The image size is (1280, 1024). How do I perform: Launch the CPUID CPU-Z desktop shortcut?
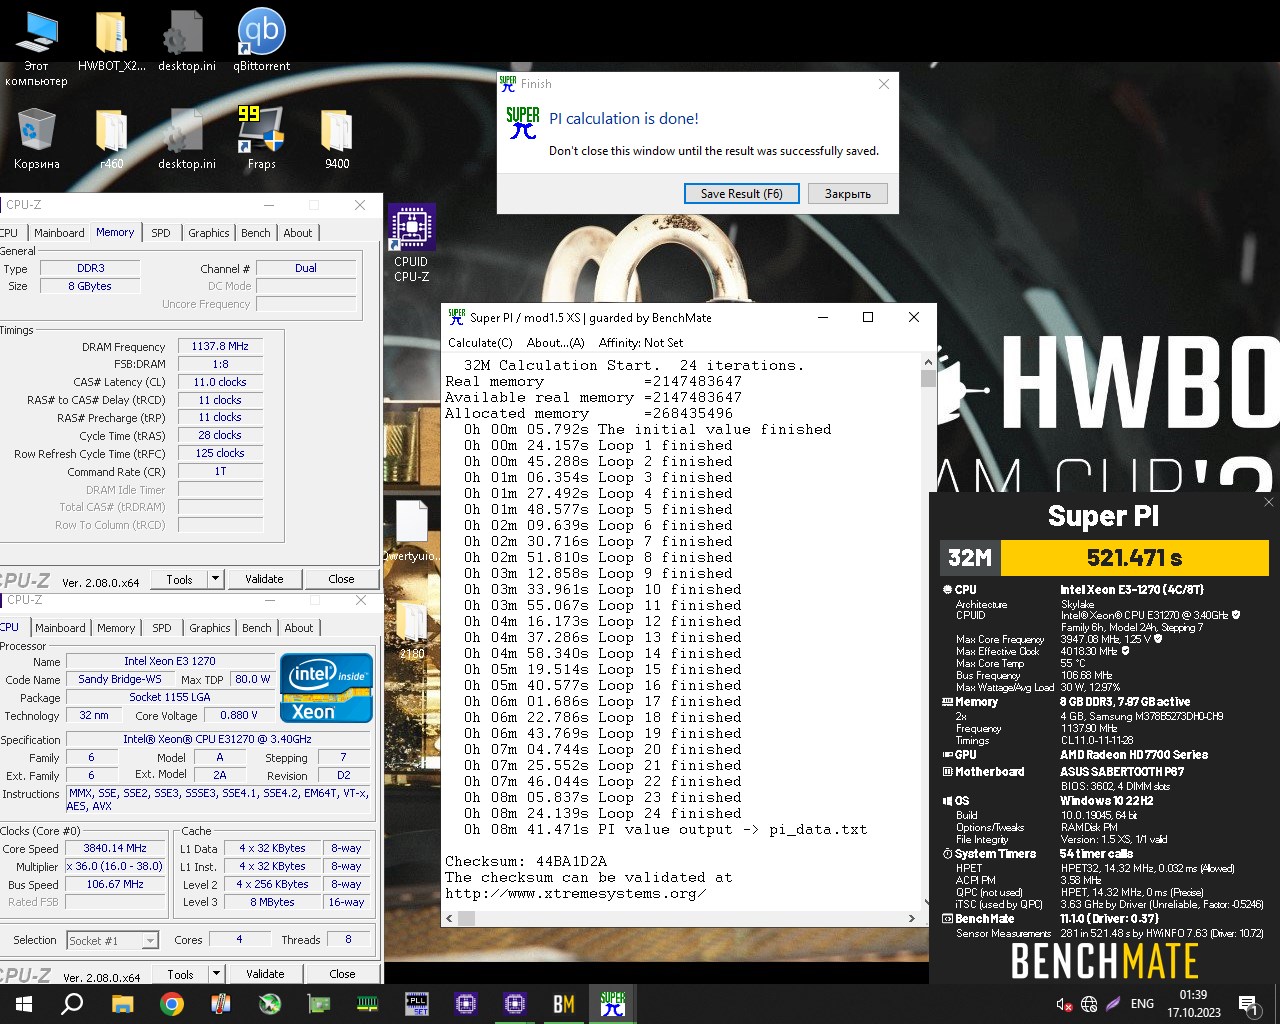411,243
